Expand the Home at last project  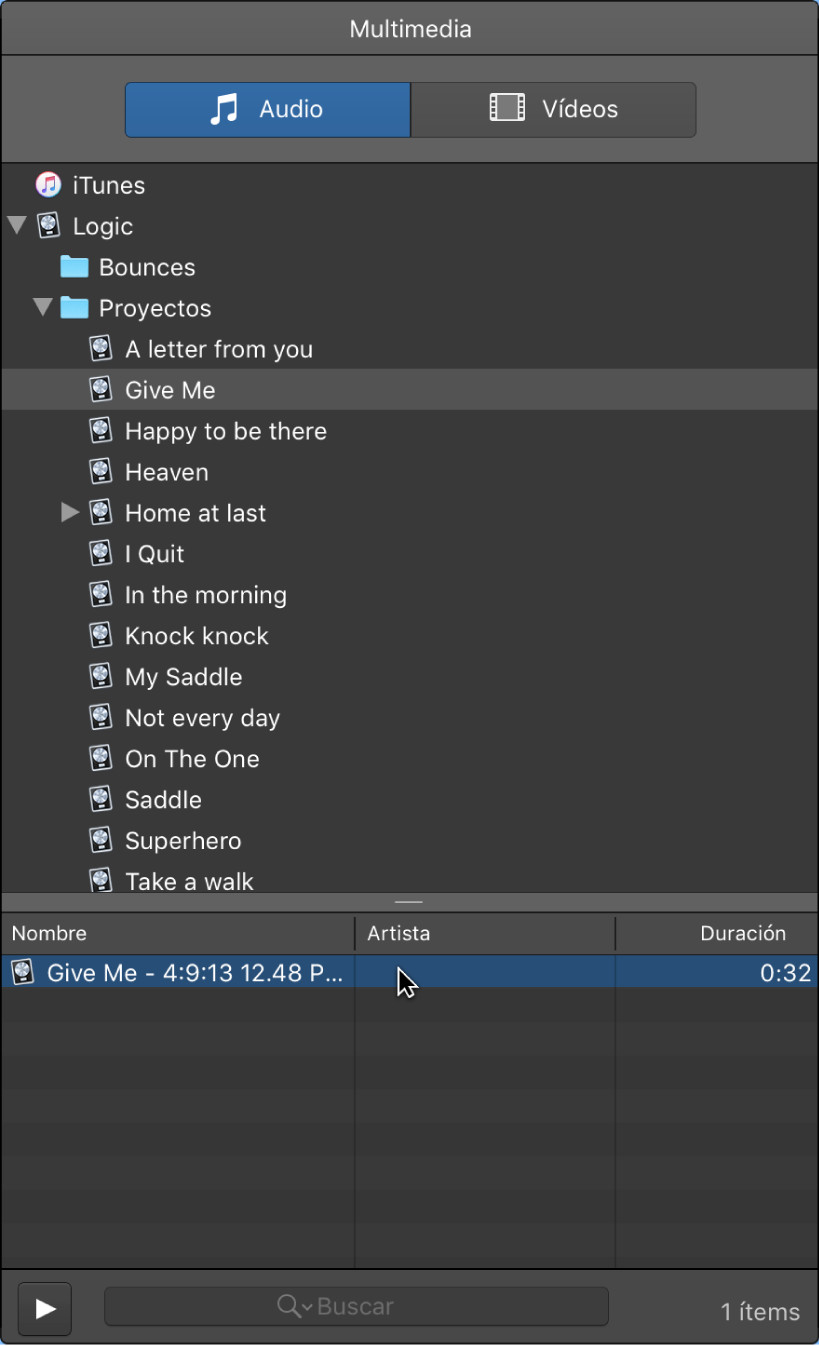[69, 513]
